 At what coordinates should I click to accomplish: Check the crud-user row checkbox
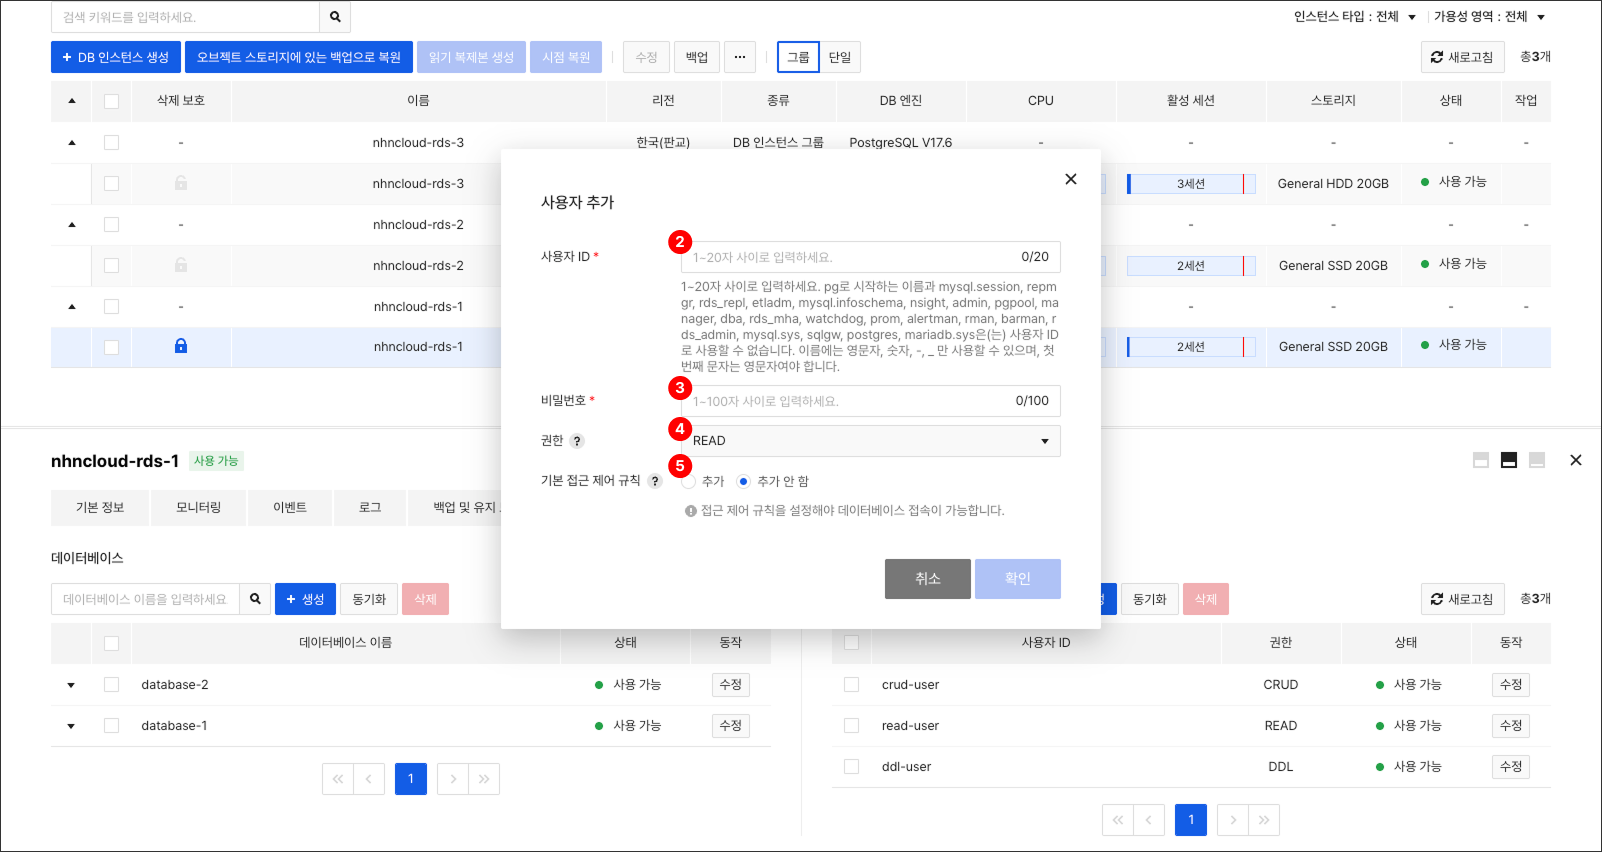(851, 685)
